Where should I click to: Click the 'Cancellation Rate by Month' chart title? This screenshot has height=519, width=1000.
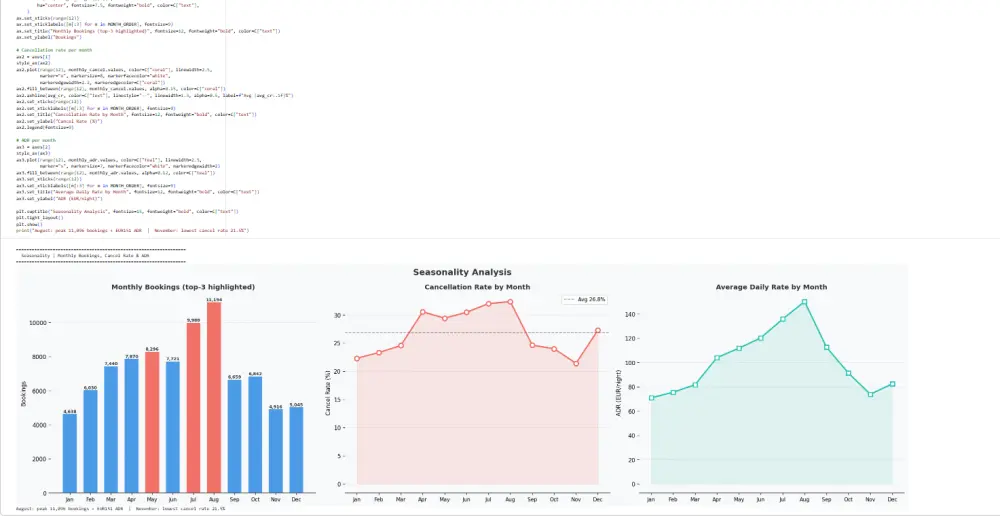[x=477, y=287]
